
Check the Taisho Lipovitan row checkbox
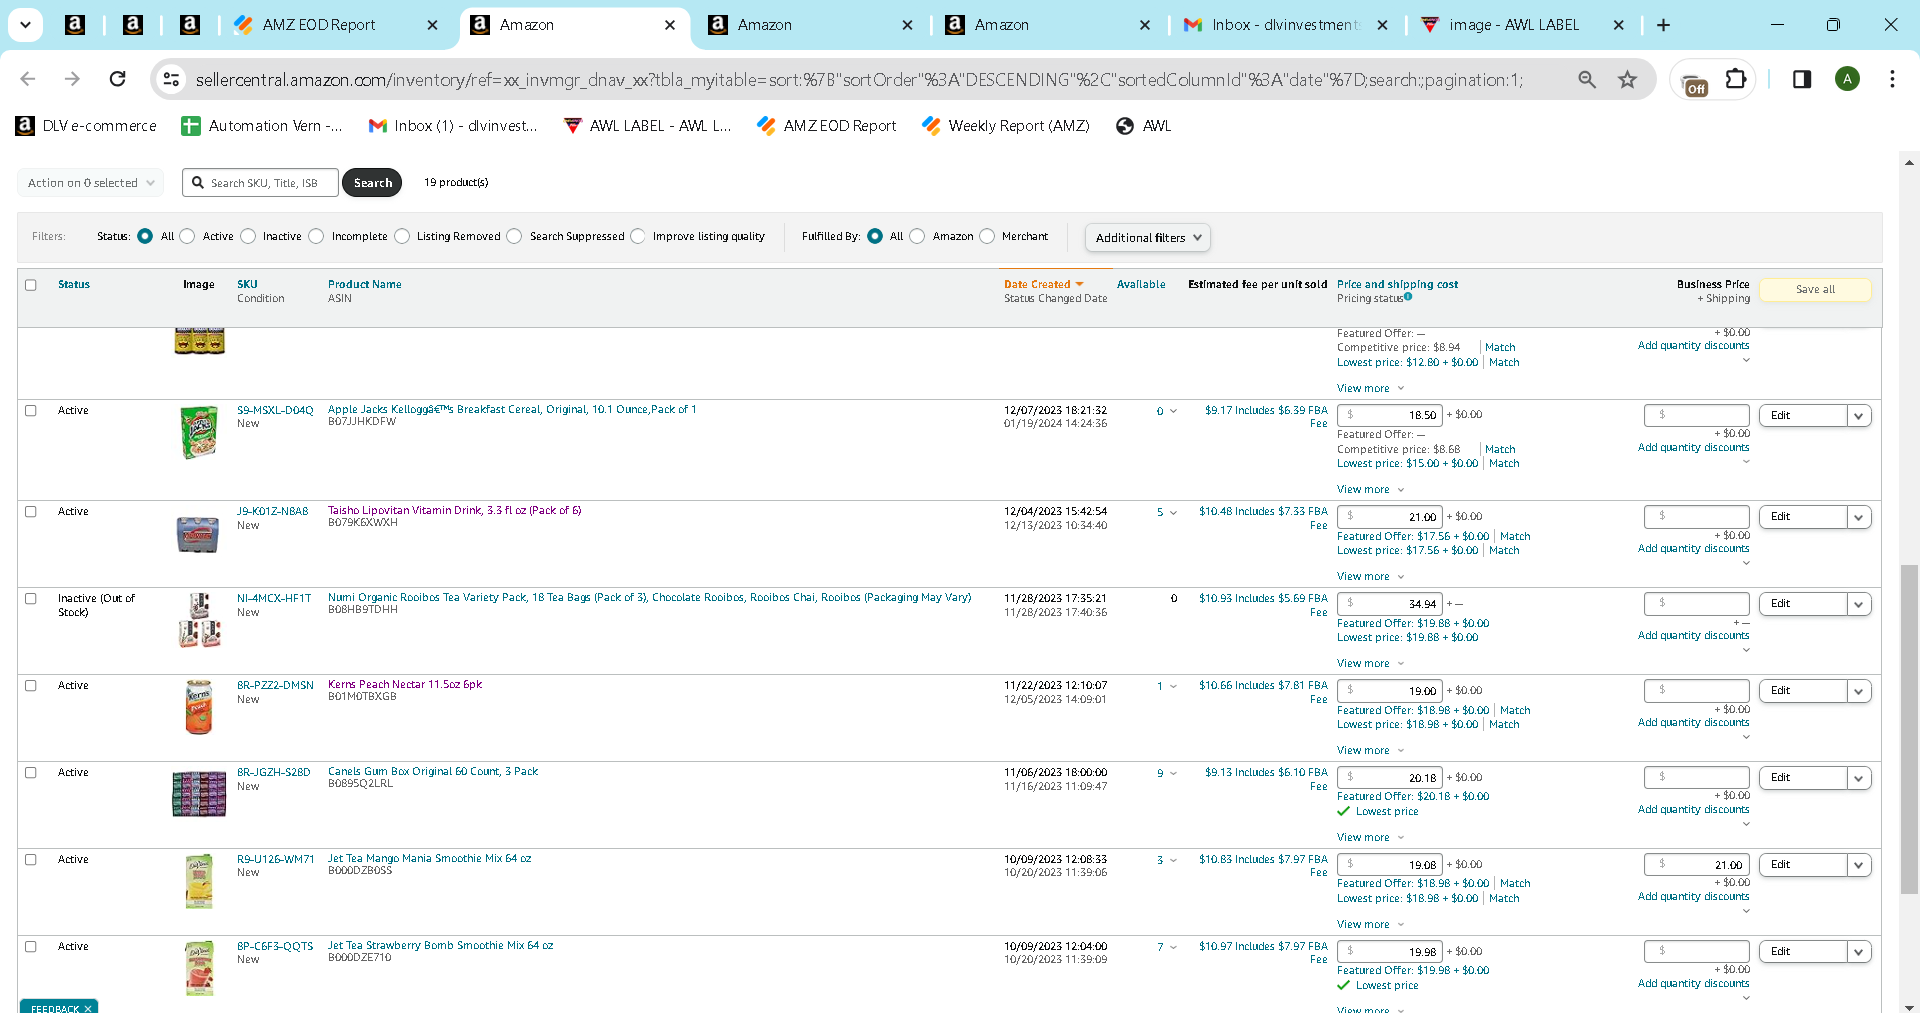point(31,512)
